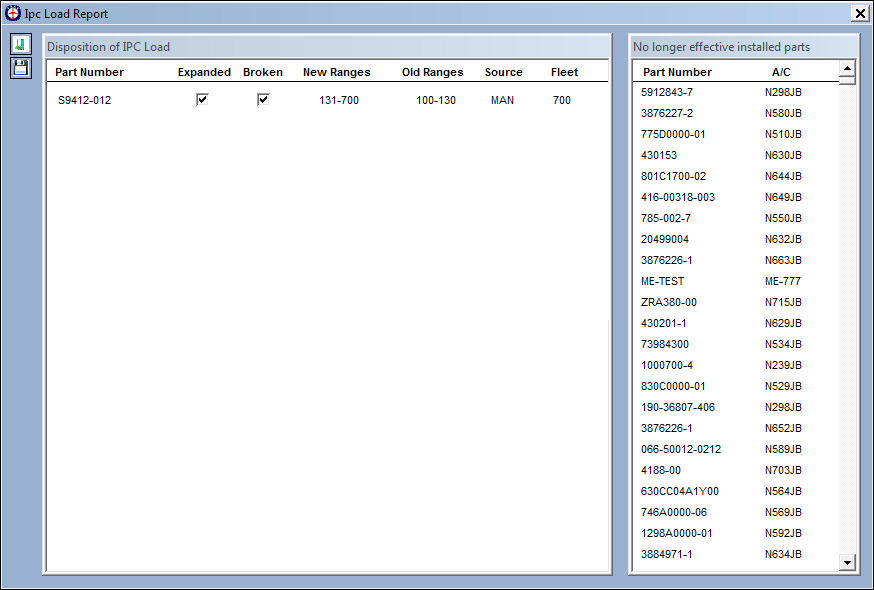Image resolution: width=874 pixels, height=590 pixels.
Task: Select part number S9412-012
Action: (x=85, y=100)
